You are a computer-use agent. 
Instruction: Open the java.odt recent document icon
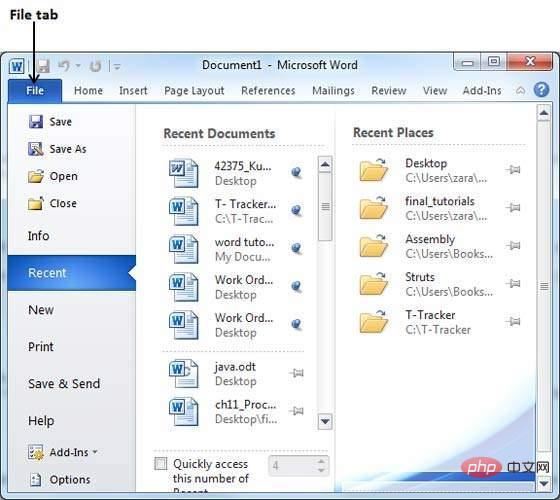(184, 374)
